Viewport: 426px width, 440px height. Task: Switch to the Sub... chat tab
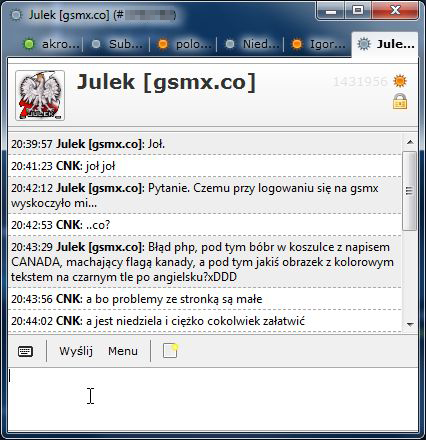click(117, 44)
